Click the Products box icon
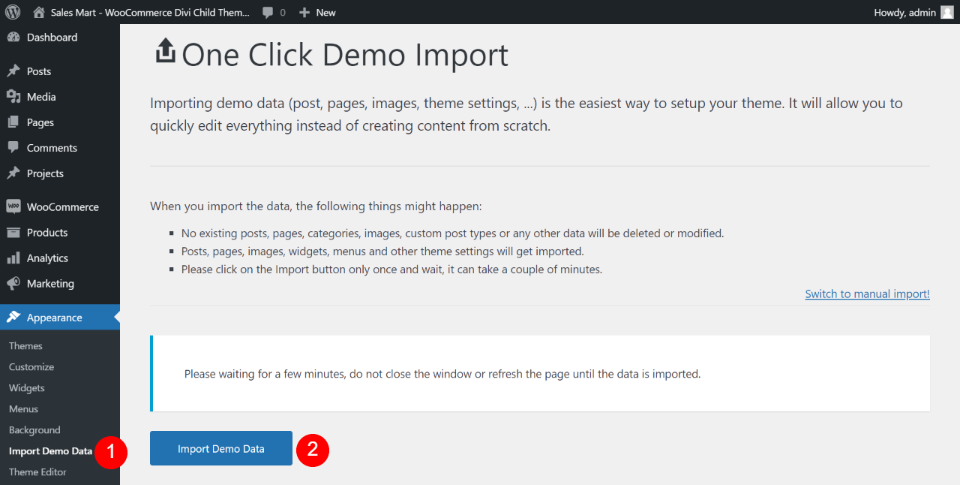 (13, 233)
